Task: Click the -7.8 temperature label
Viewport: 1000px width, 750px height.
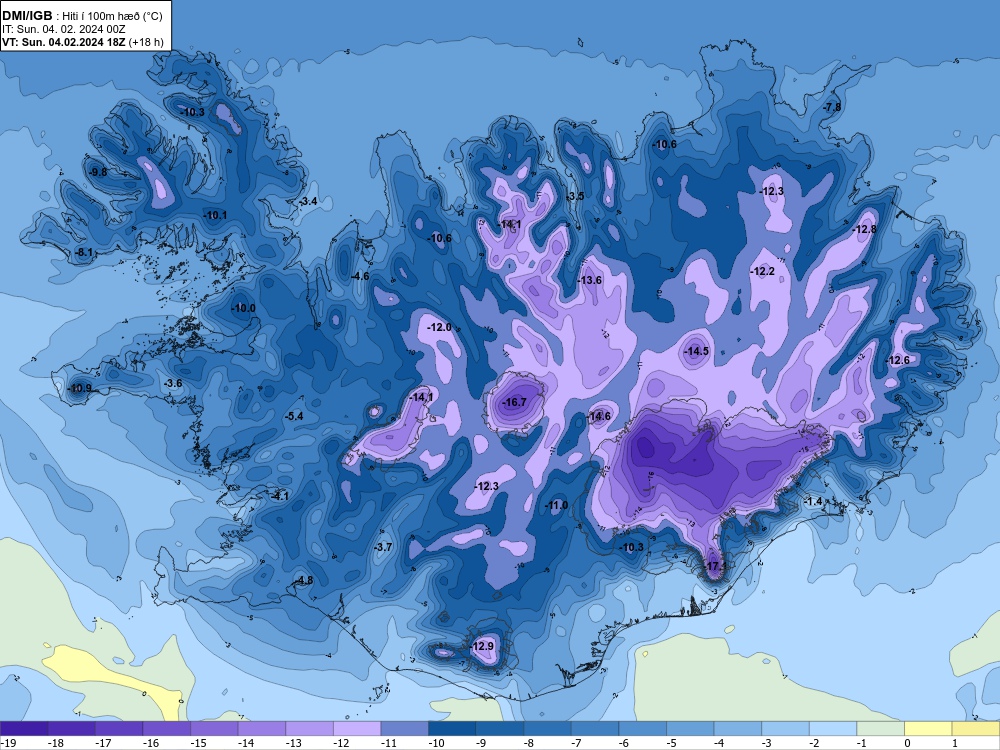Action: tap(832, 107)
